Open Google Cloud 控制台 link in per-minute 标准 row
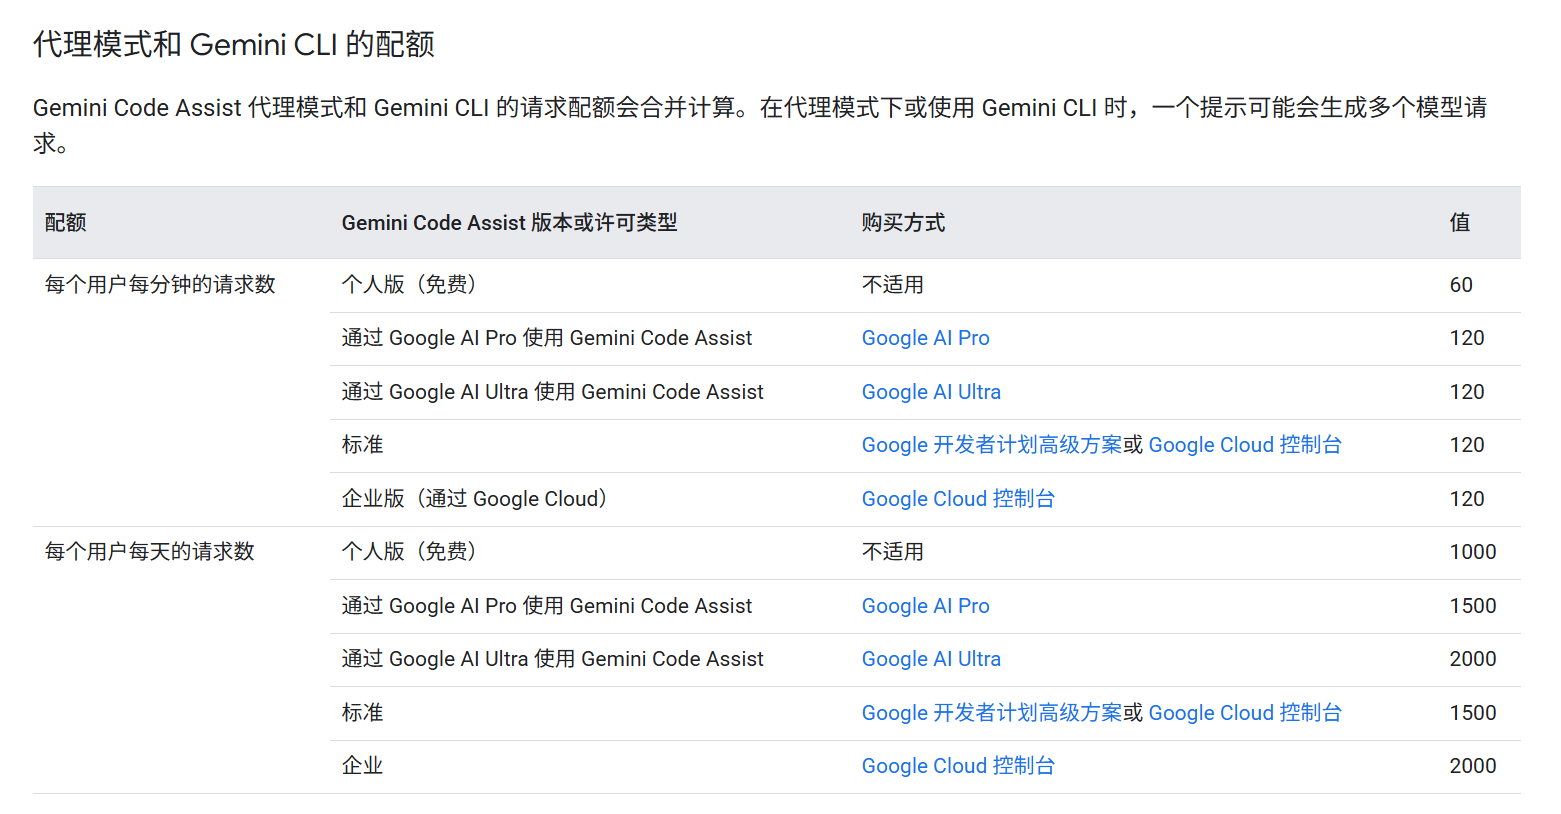Screen dimensions: 1561x814 [1245, 445]
